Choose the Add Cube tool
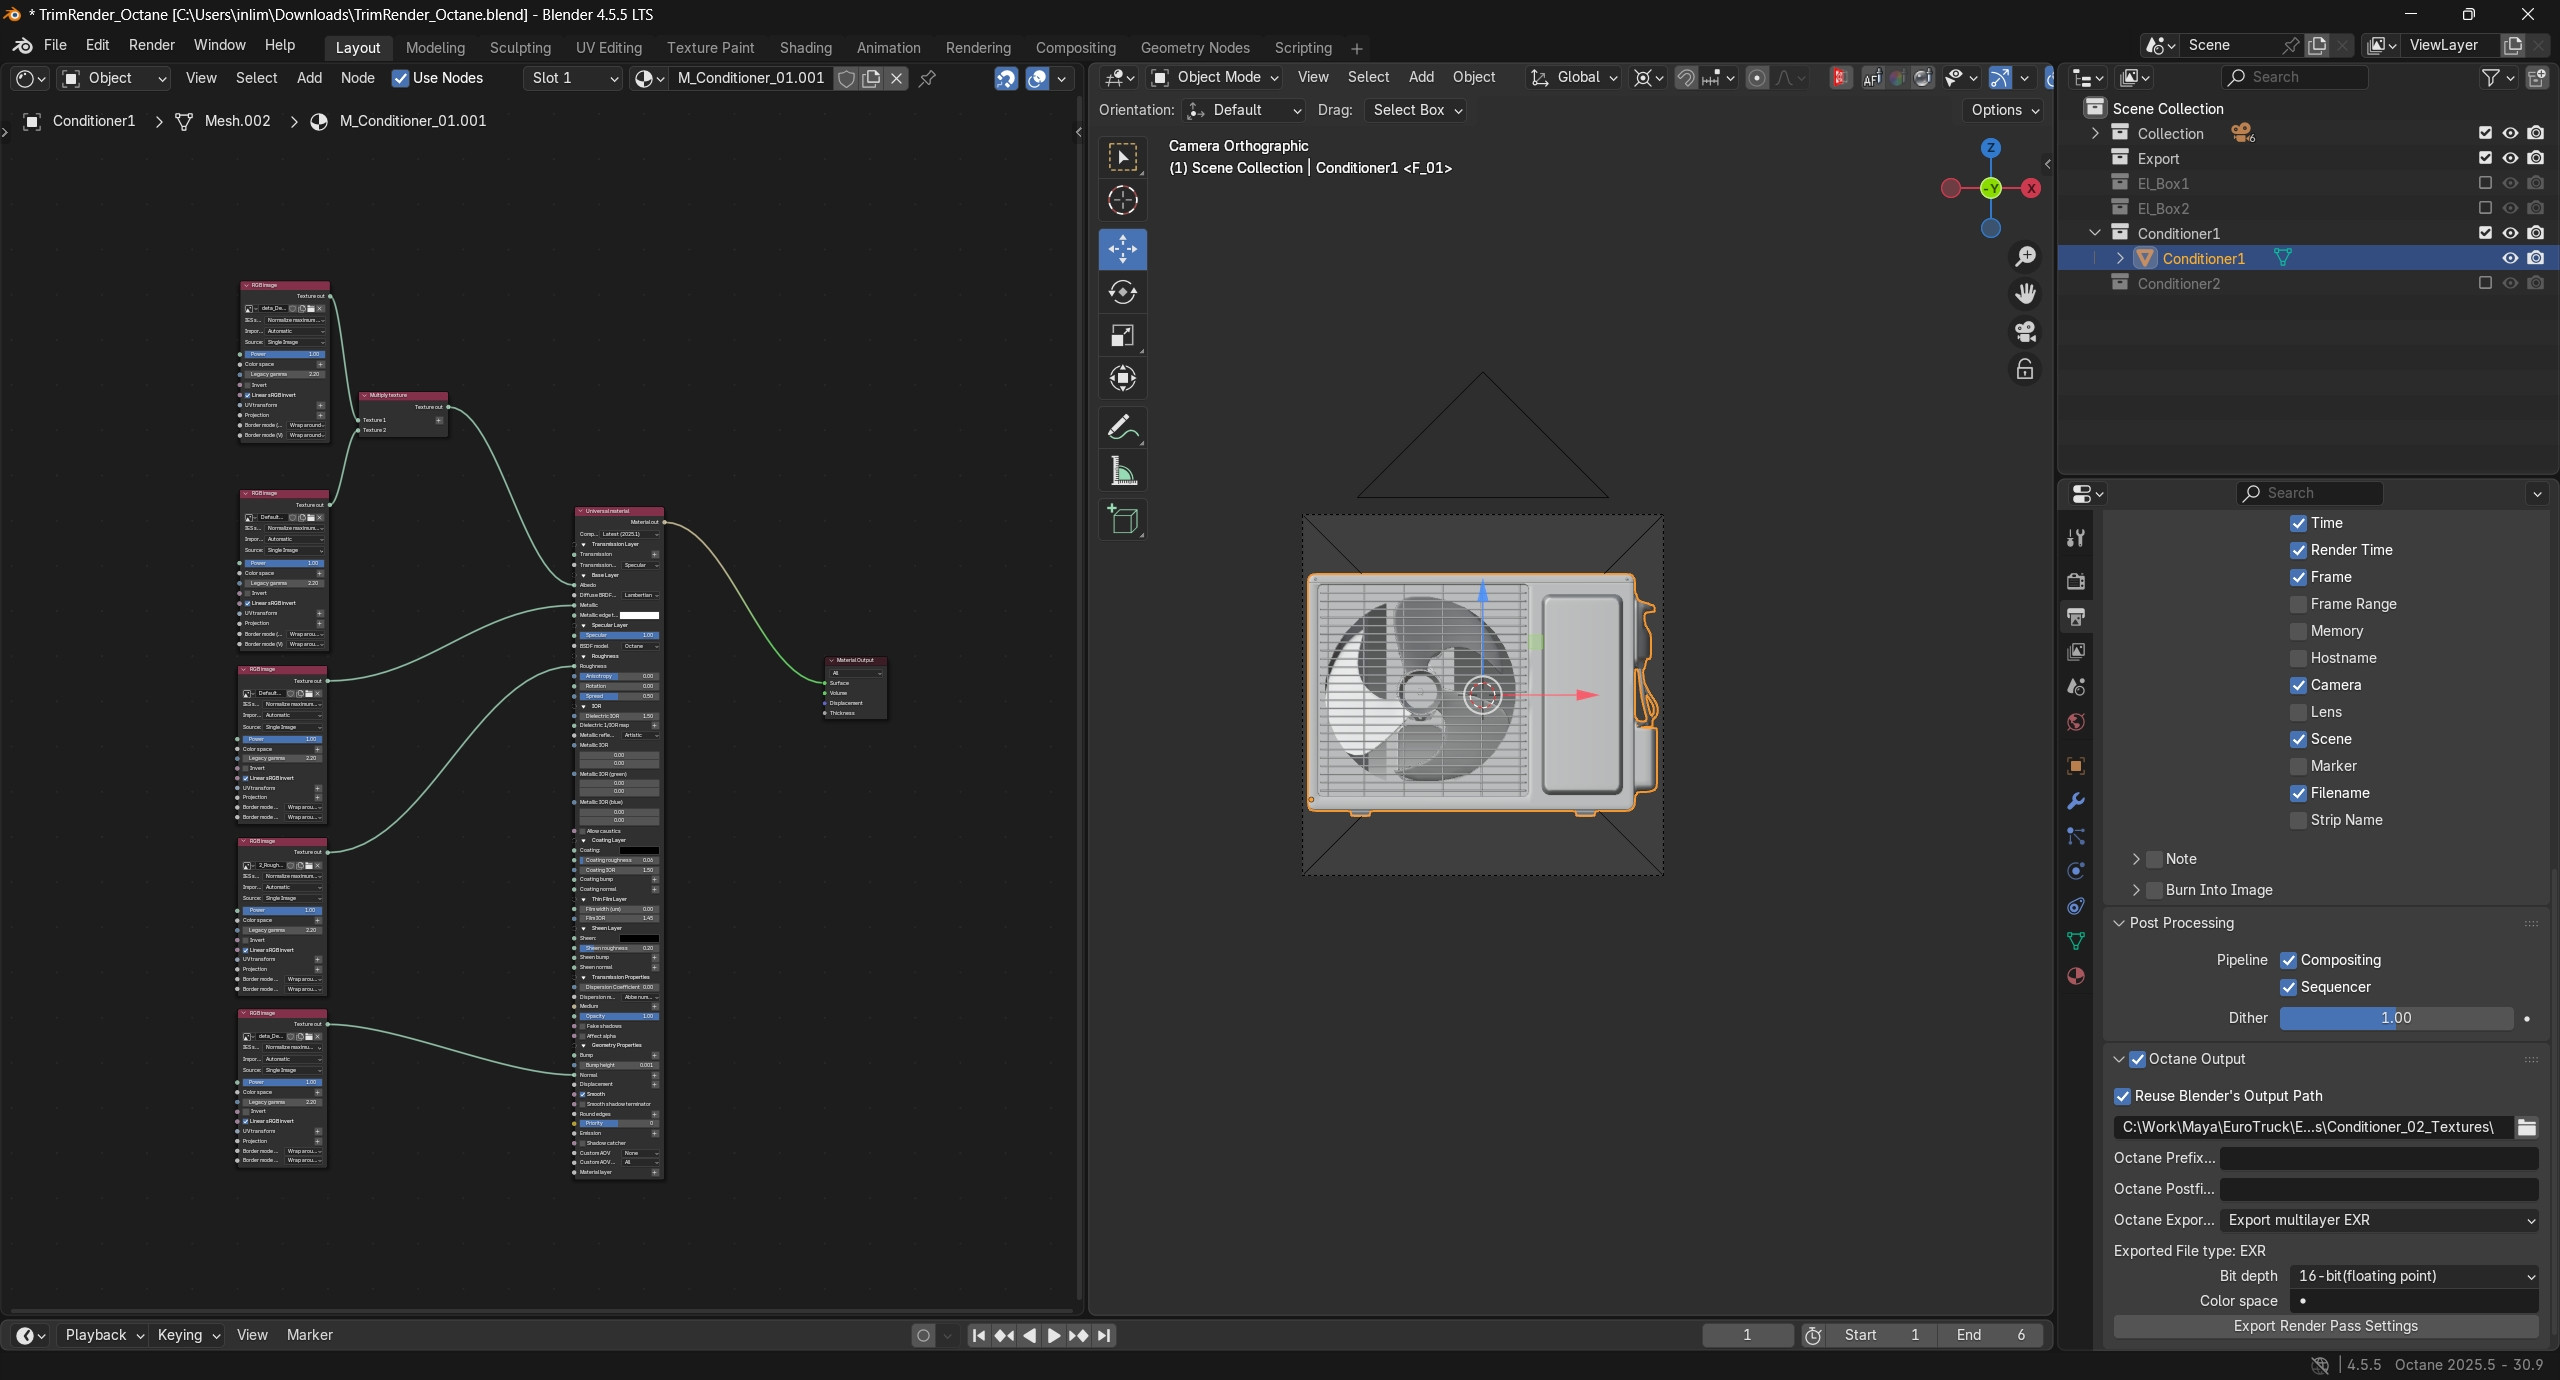Viewport: 2560px width, 1380px height. pyautogui.click(x=1122, y=520)
